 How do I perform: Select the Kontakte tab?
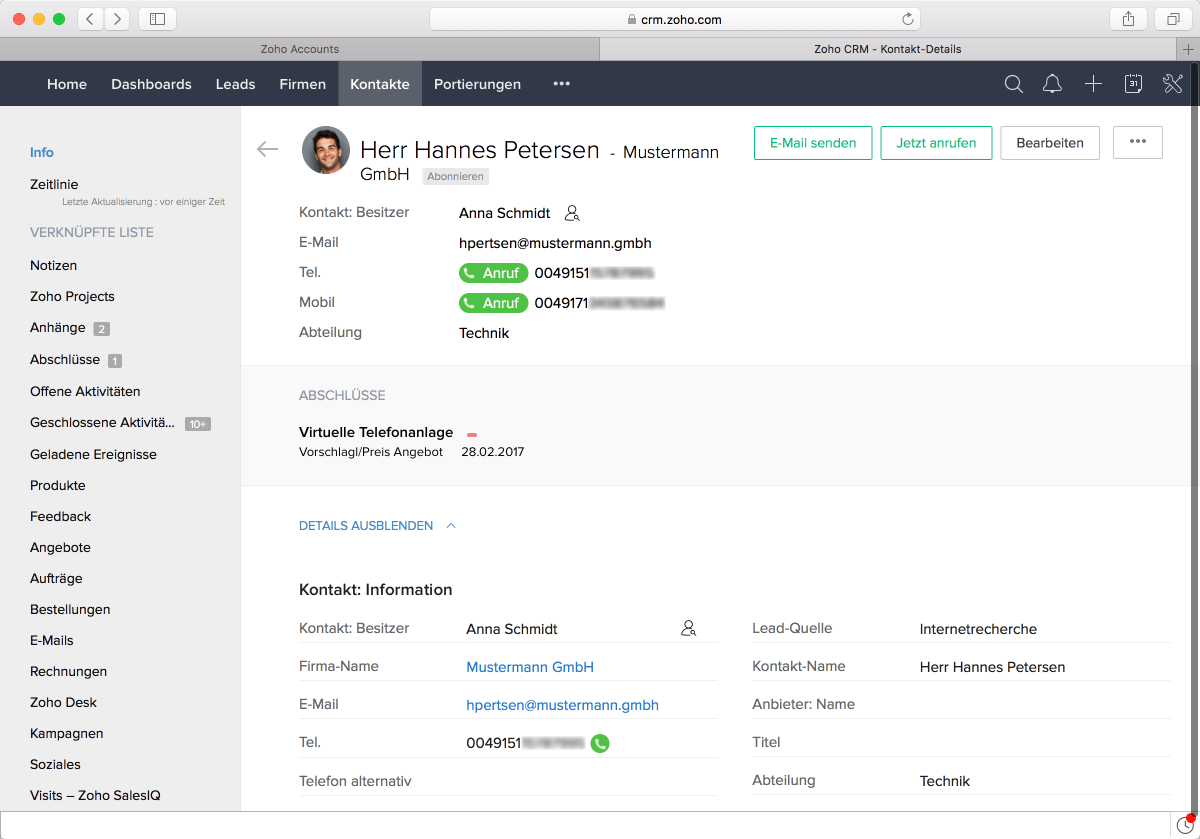click(x=380, y=84)
